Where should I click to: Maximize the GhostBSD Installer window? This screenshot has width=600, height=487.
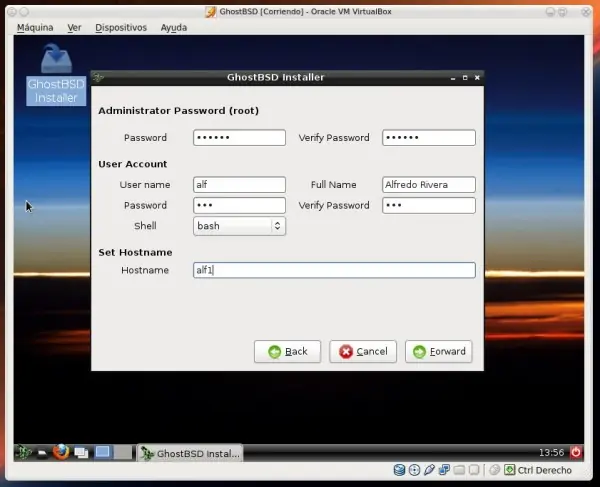[465, 78]
